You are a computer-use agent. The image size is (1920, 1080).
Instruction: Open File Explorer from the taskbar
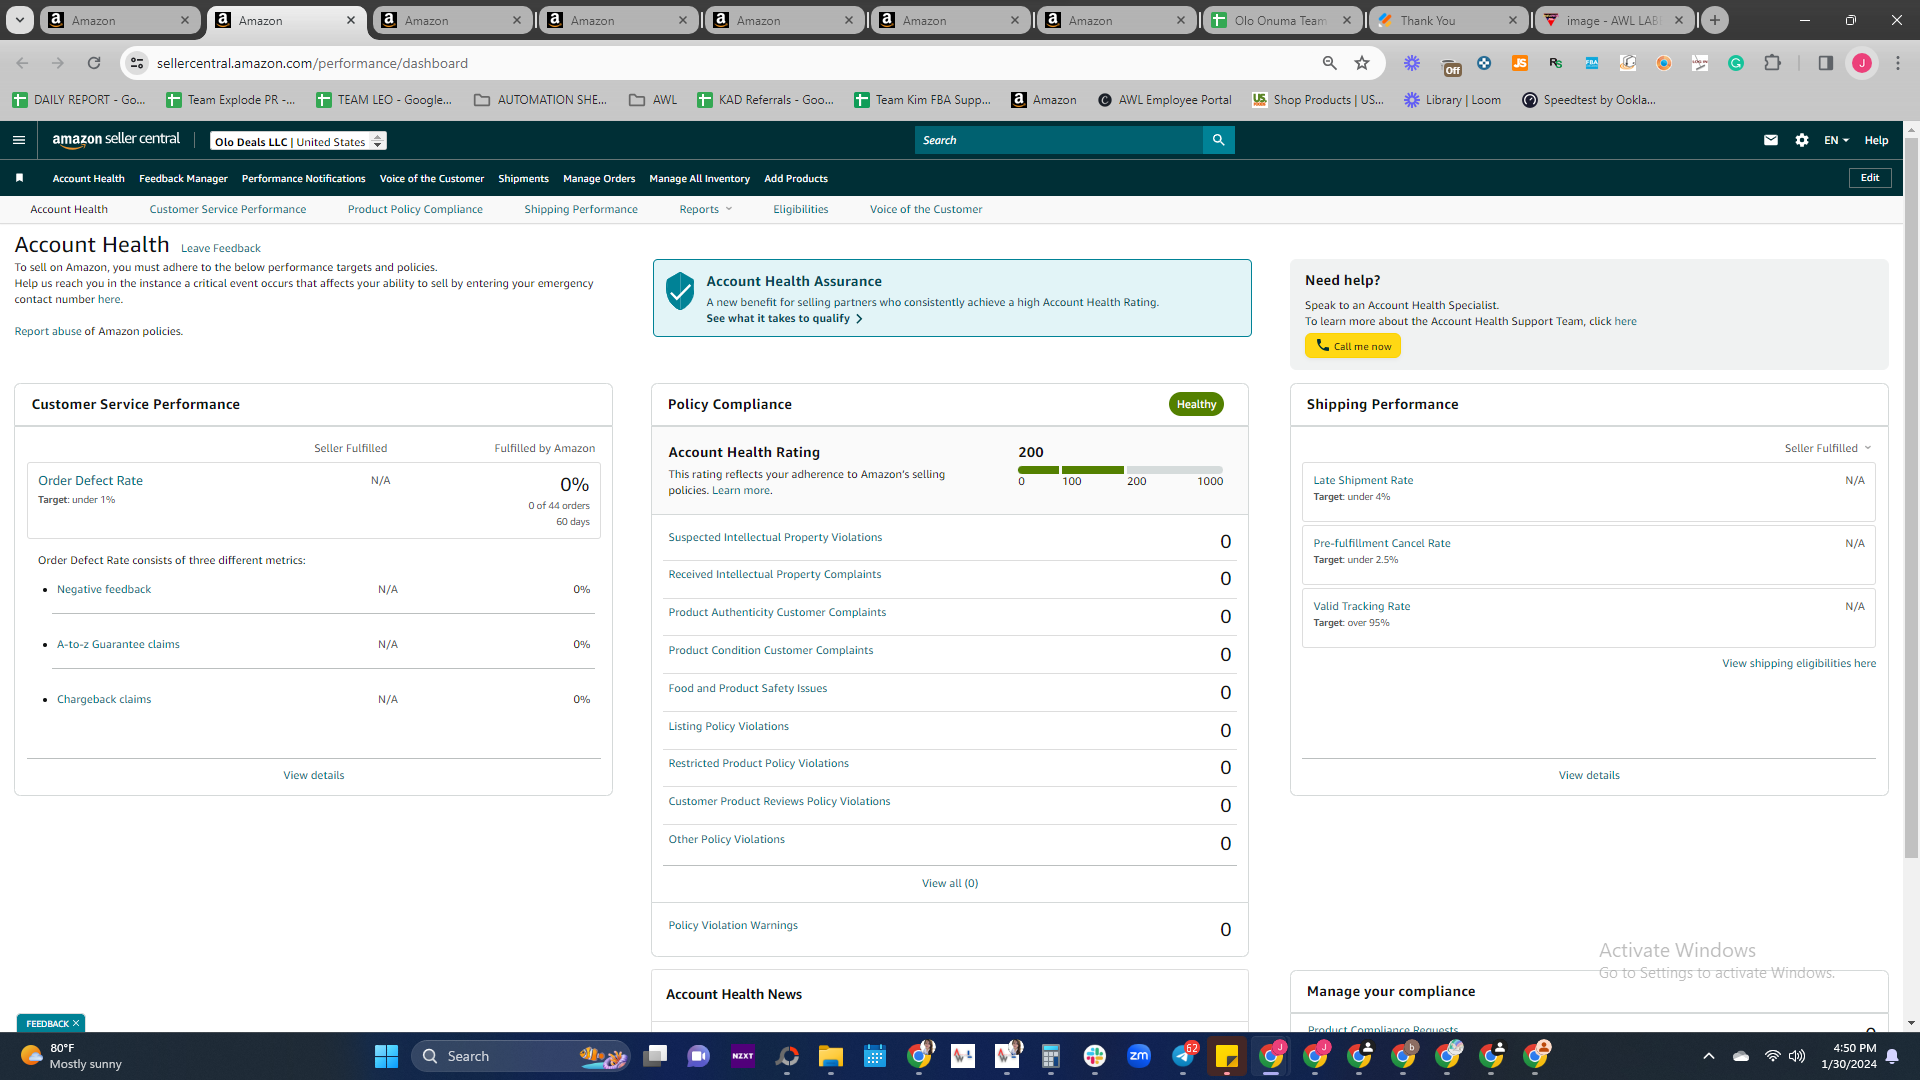coord(831,1056)
